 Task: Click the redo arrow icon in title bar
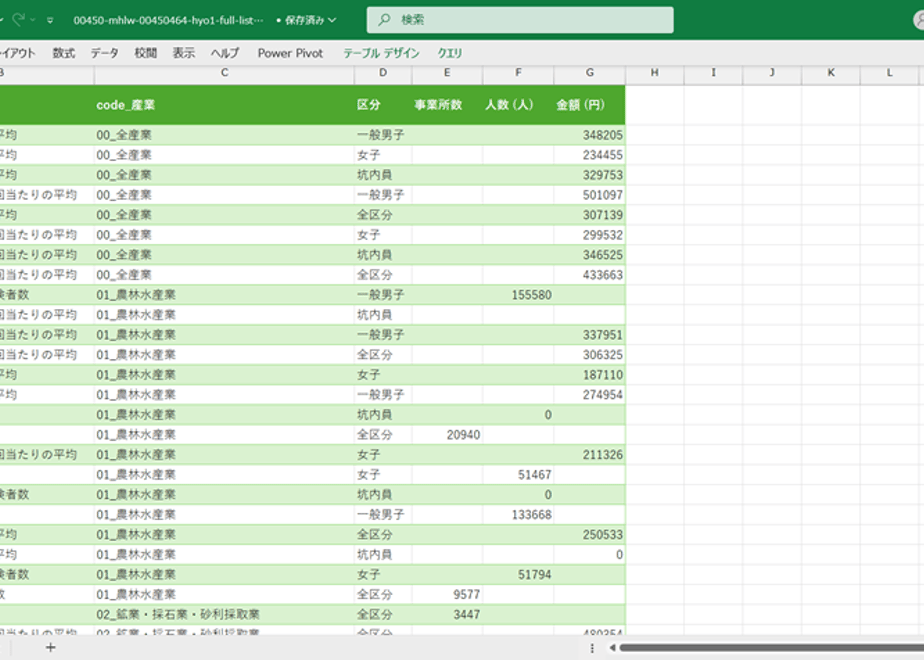point(18,20)
